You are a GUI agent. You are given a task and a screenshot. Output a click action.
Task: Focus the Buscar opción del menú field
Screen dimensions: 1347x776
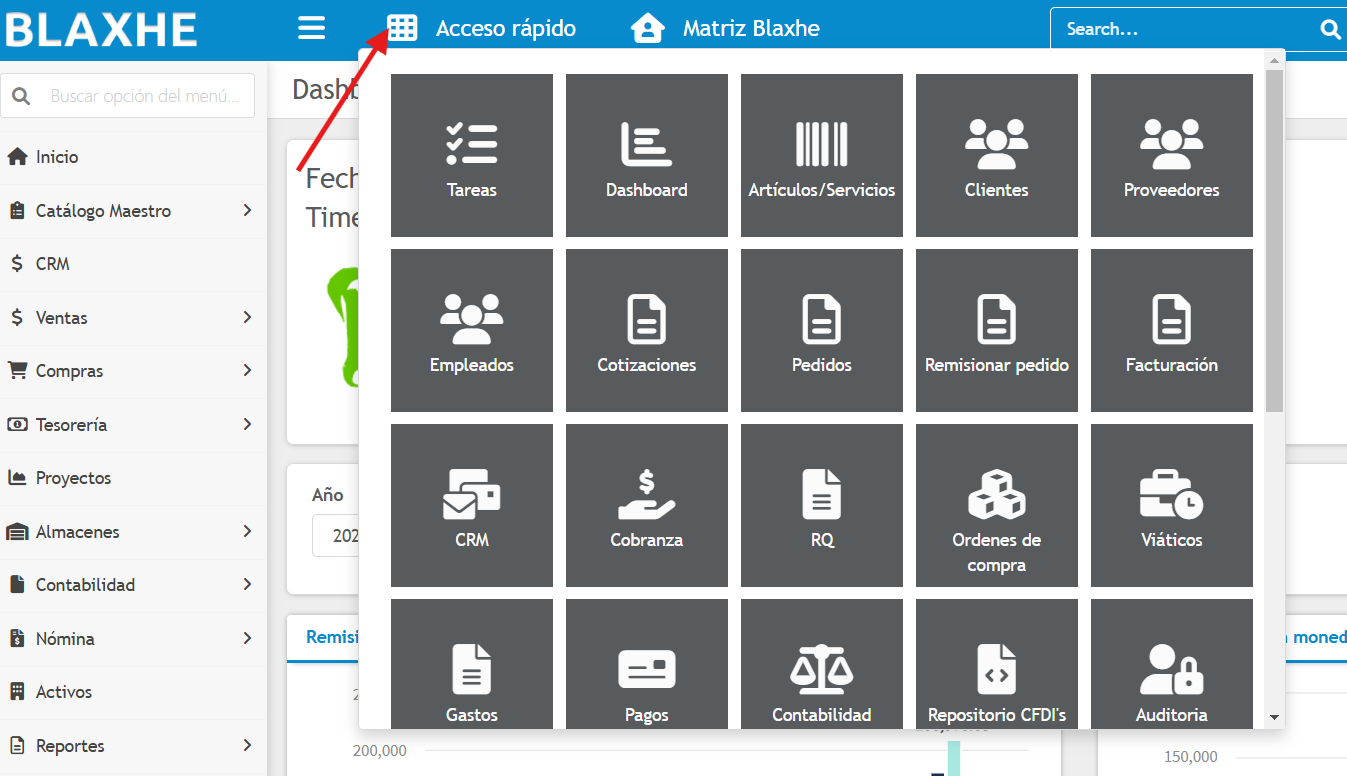pyautogui.click(x=128, y=96)
